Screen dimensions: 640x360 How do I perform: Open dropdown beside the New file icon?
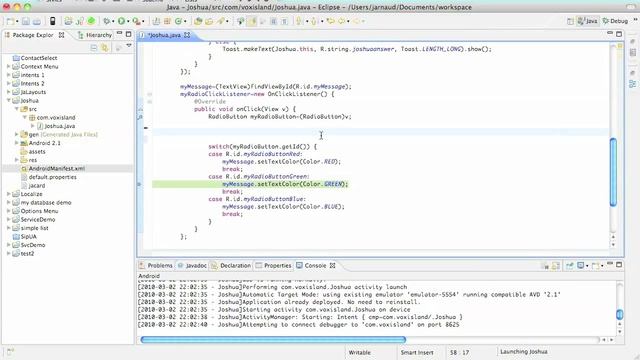(17, 22)
